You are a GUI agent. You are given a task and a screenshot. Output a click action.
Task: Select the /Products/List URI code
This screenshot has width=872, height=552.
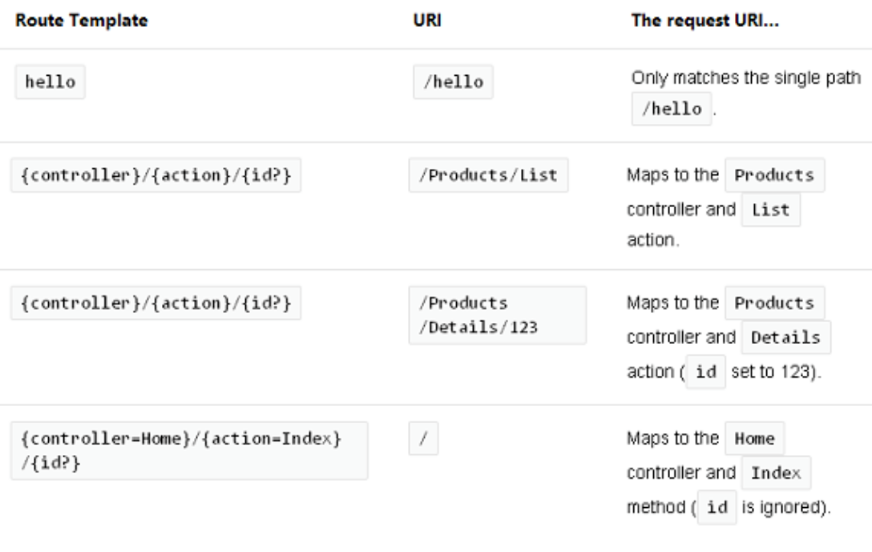pyautogui.click(x=488, y=176)
